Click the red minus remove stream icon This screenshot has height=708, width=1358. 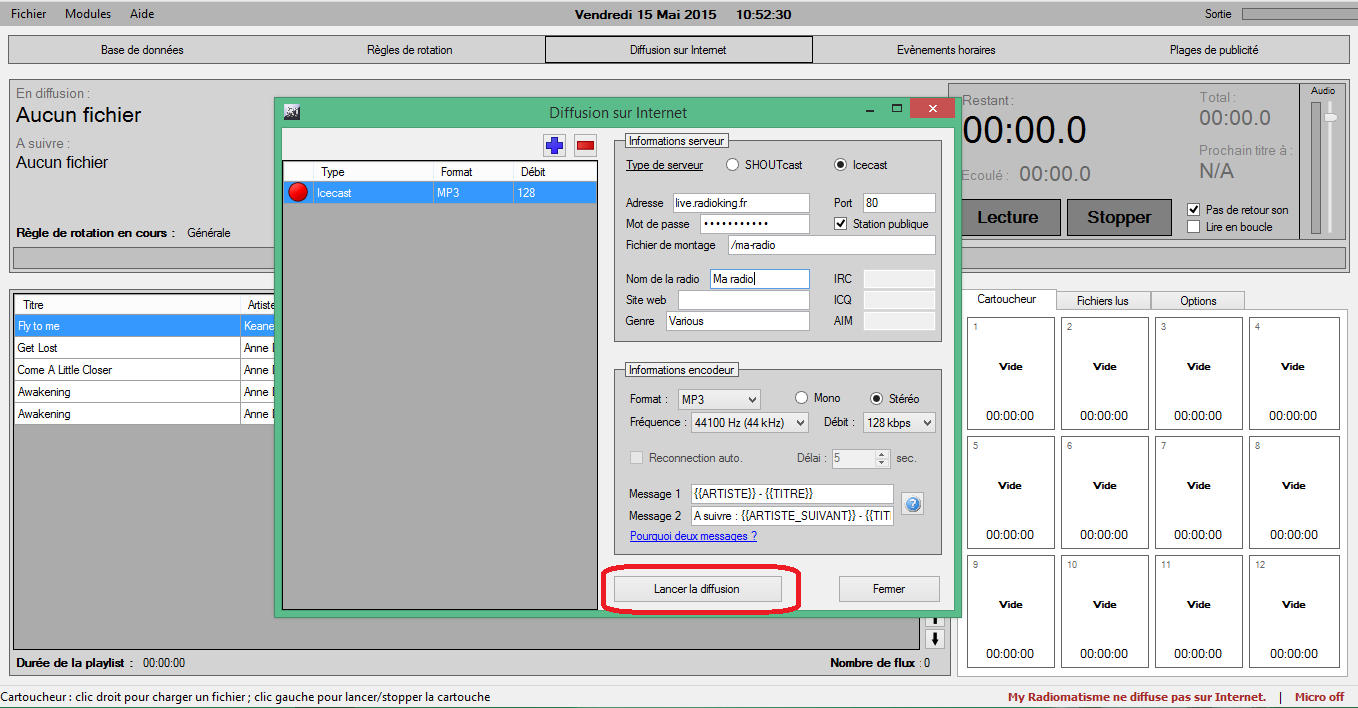(585, 146)
